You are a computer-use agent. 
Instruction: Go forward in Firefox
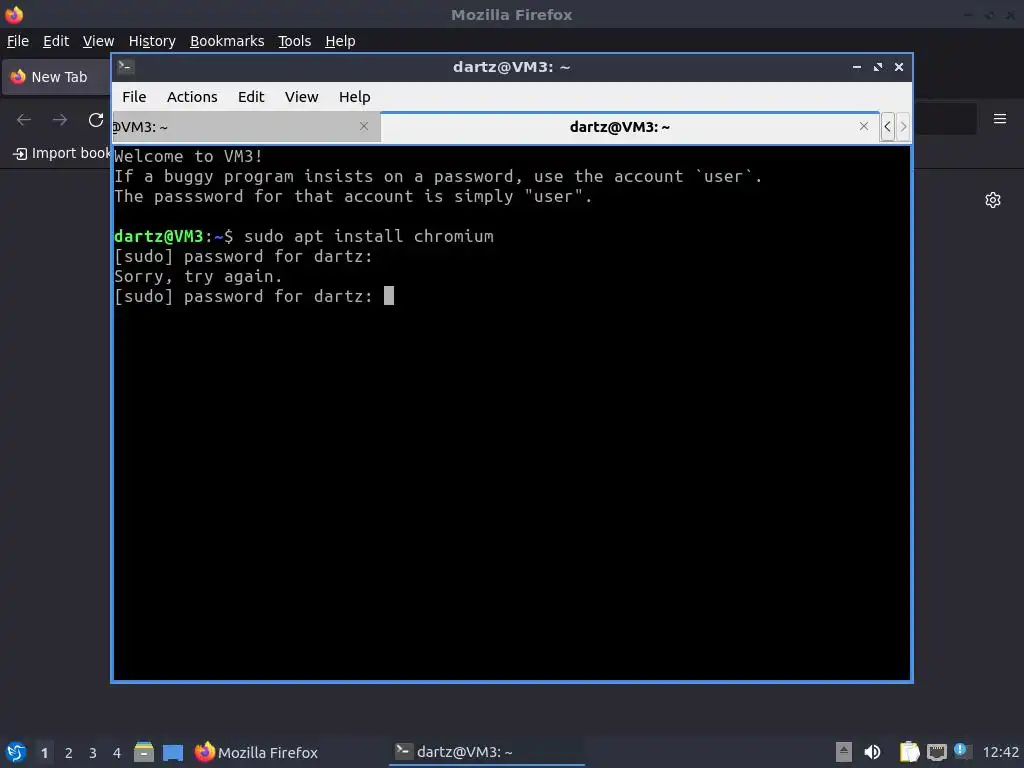tap(59, 120)
